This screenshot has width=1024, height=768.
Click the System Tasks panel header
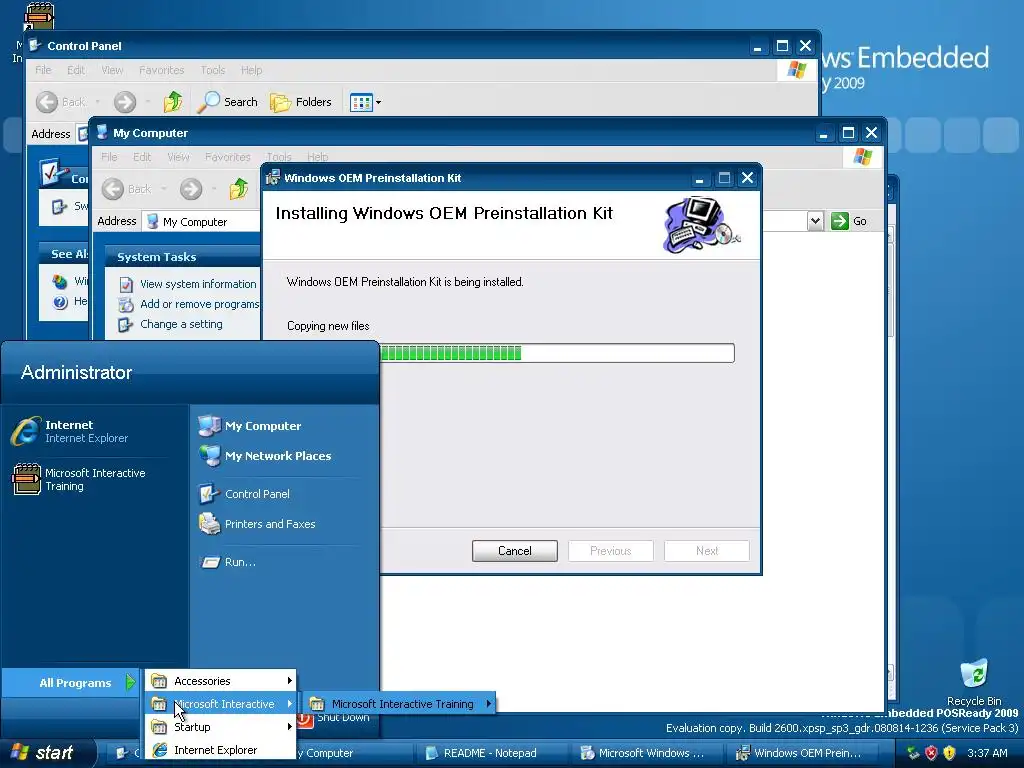pos(183,257)
